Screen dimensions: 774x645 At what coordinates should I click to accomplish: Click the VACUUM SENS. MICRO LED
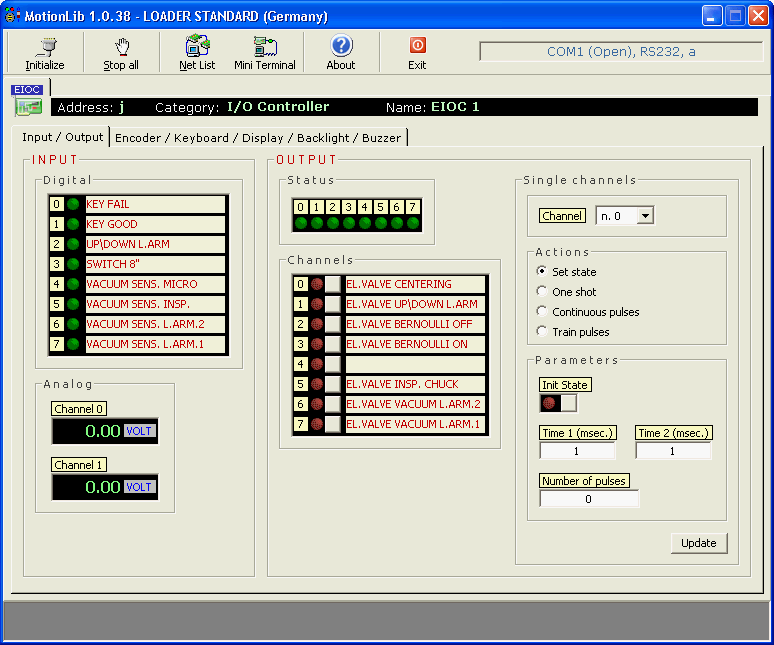pos(73,284)
